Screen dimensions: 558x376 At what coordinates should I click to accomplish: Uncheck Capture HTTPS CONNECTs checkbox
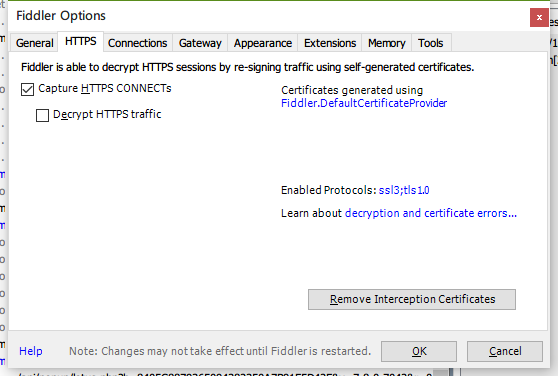coord(27,89)
